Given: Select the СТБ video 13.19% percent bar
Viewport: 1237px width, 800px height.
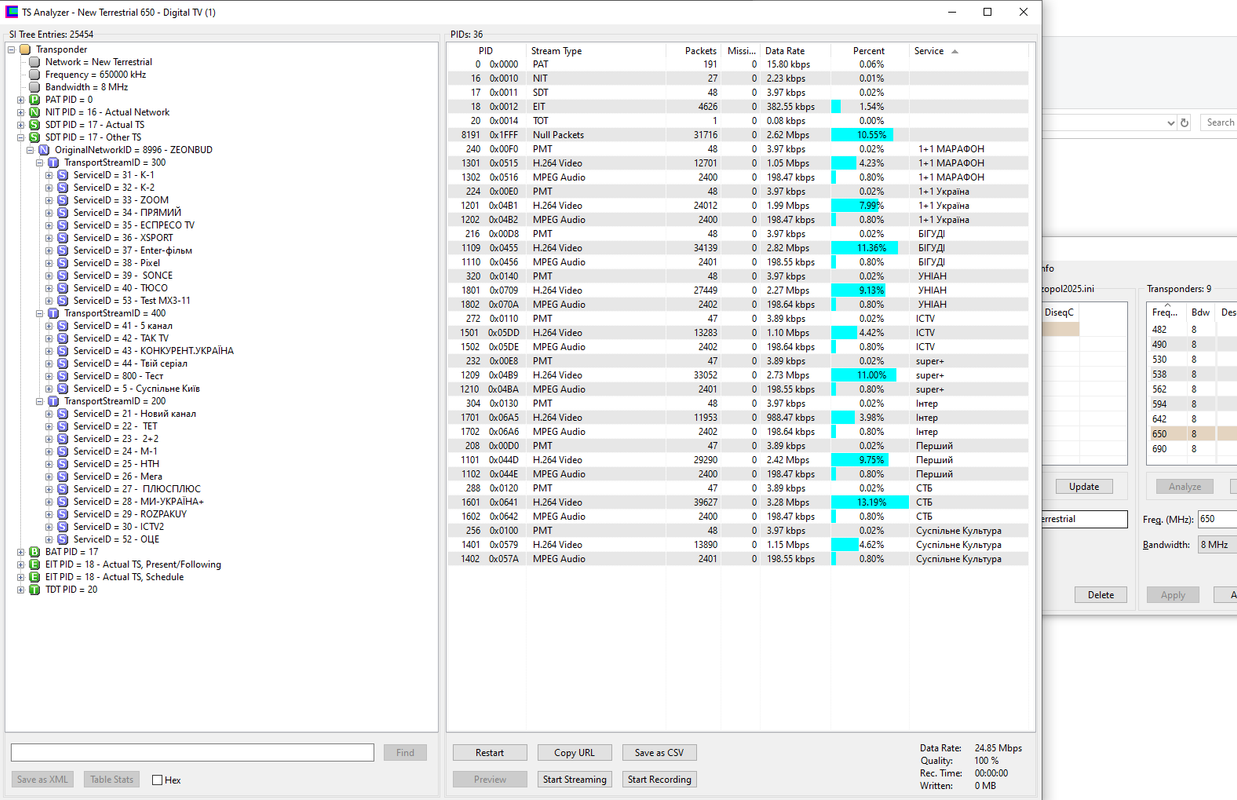Looking at the screenshot, I should [x=869, y=502].
